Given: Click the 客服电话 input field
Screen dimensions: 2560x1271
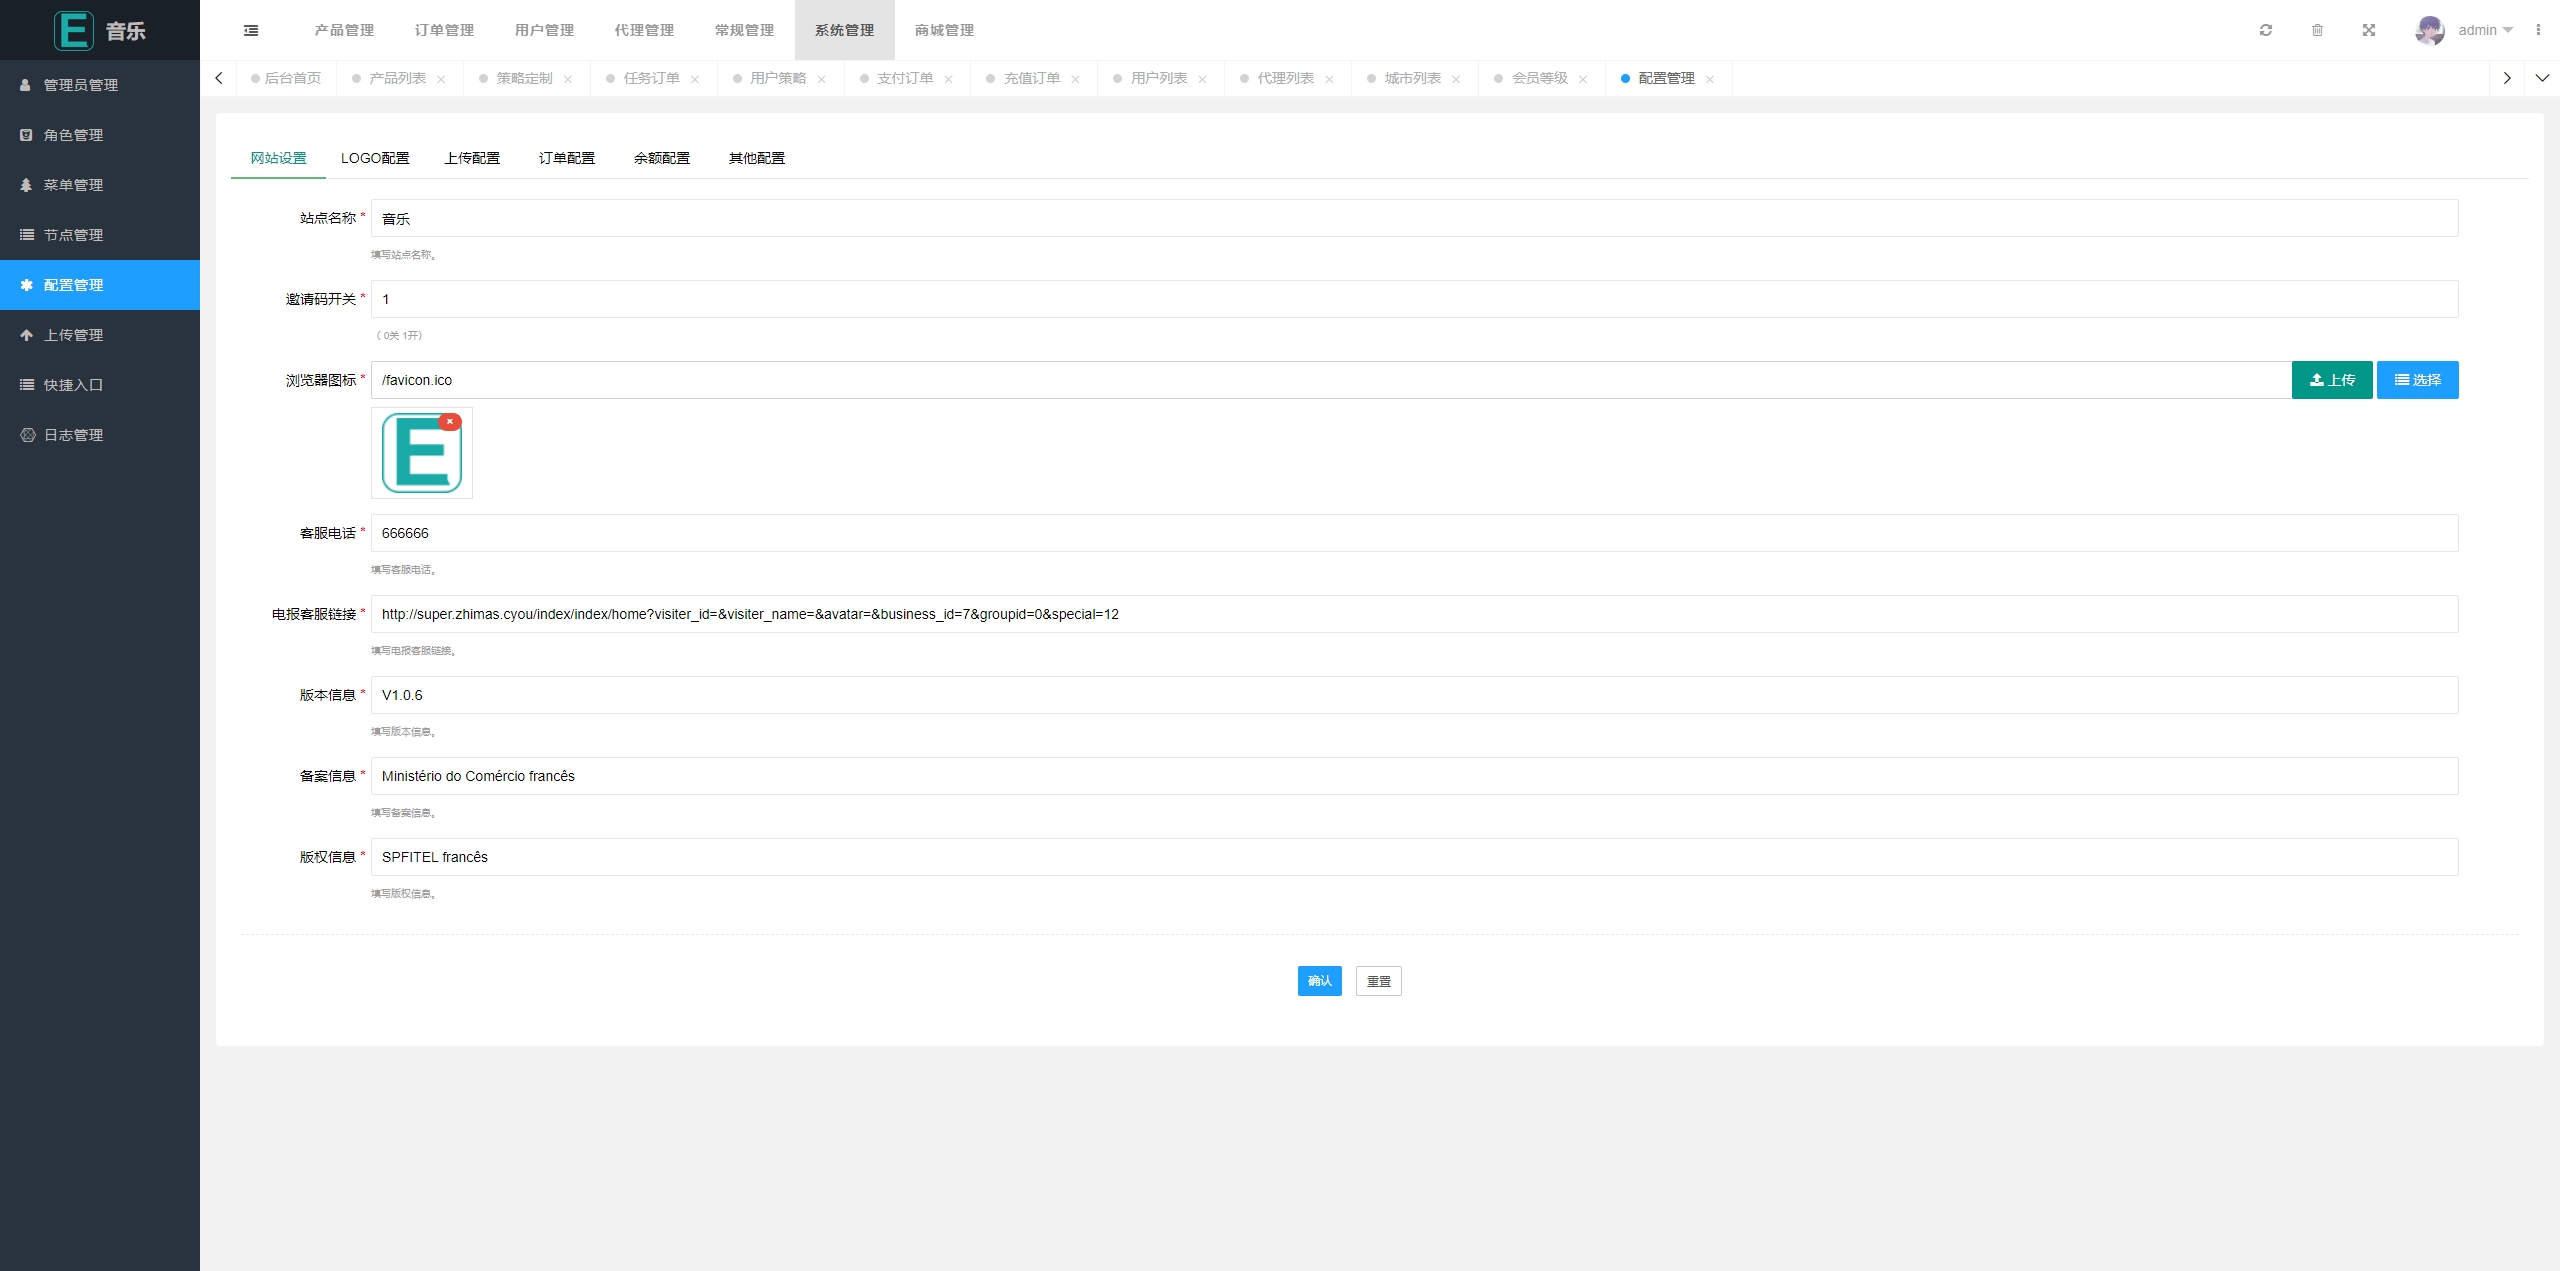Looking at the screenshot, I should (x=1413, y=533).
